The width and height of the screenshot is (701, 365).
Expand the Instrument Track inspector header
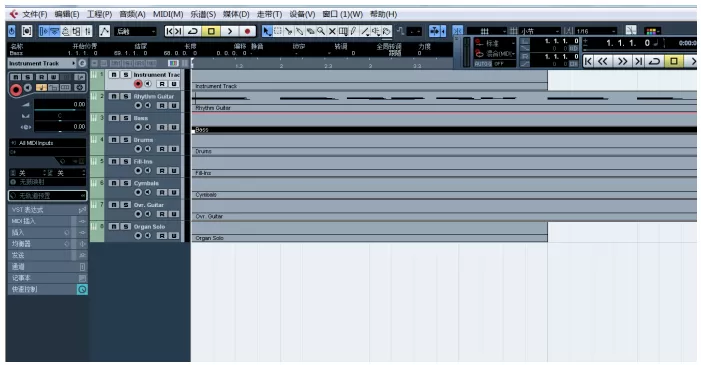[x=43, y=64]
